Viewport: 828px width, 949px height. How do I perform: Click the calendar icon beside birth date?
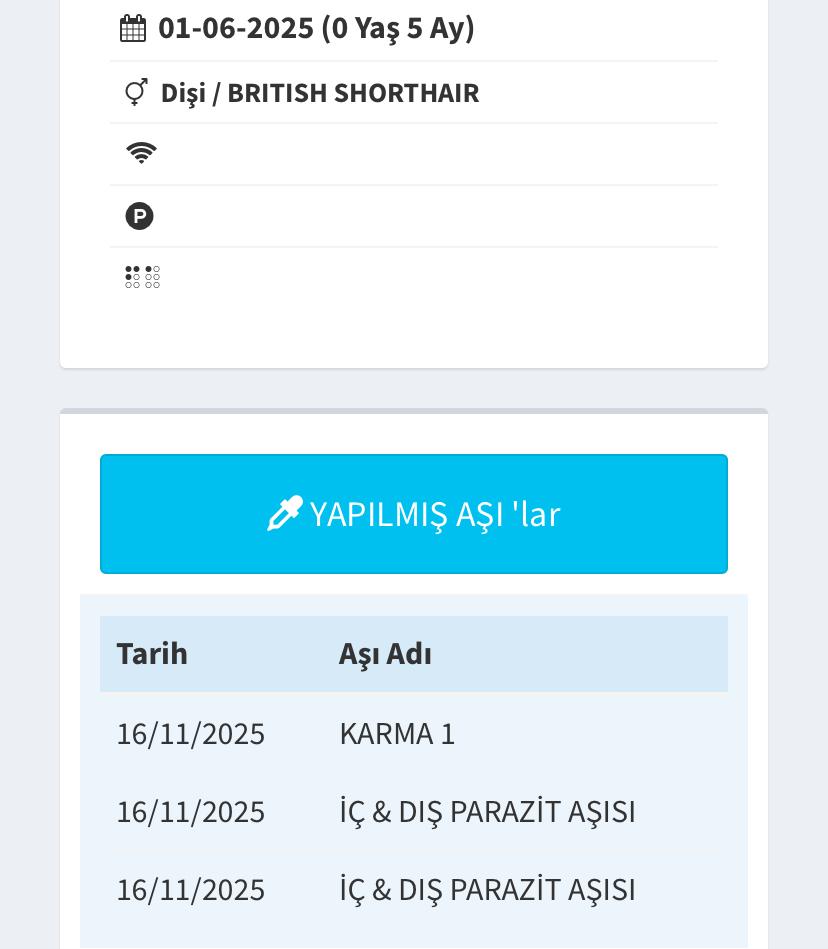point(133,29)
